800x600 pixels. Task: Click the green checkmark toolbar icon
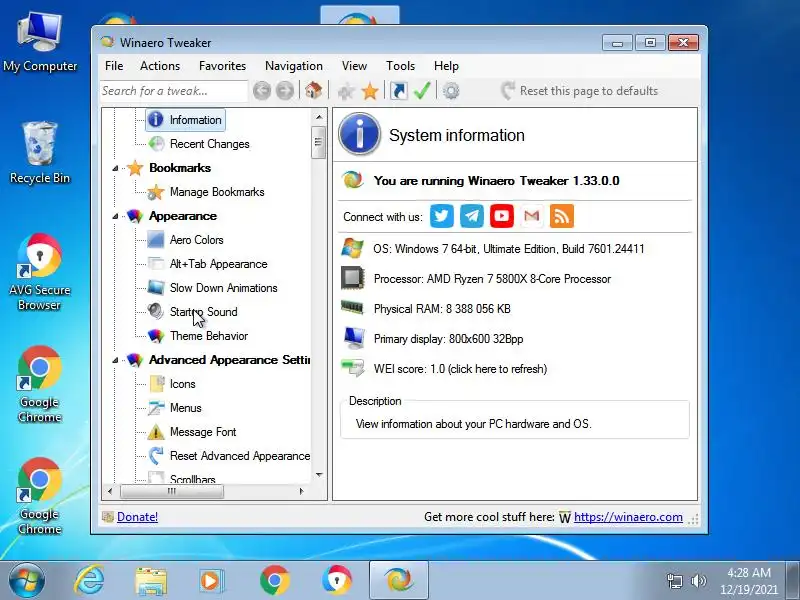pos(422,91)
